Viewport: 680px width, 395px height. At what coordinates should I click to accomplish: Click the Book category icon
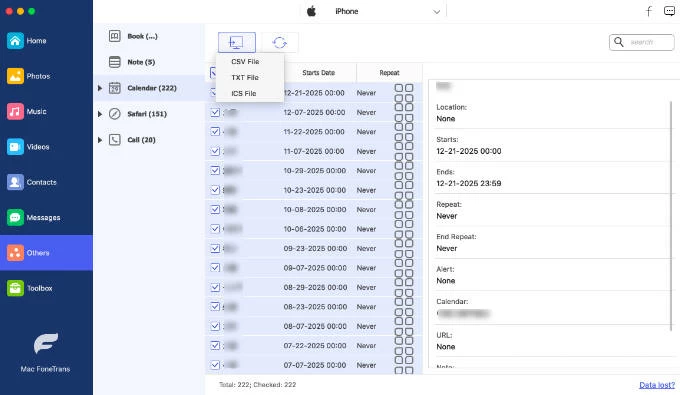point(114,36)
